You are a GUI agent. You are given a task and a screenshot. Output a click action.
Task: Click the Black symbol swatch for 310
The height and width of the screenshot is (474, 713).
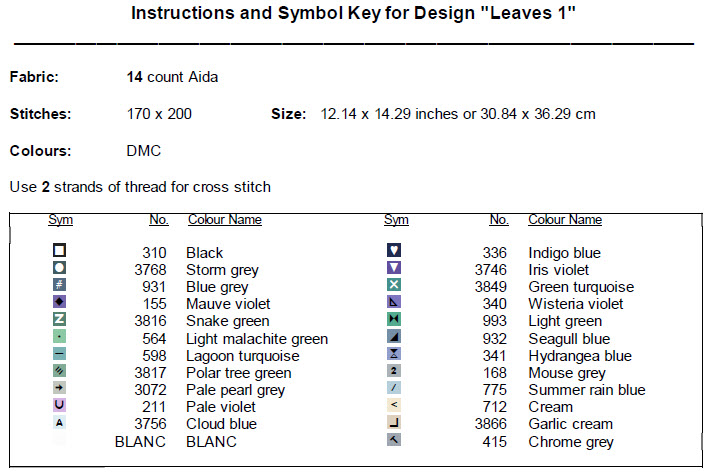tap(59, 252)
